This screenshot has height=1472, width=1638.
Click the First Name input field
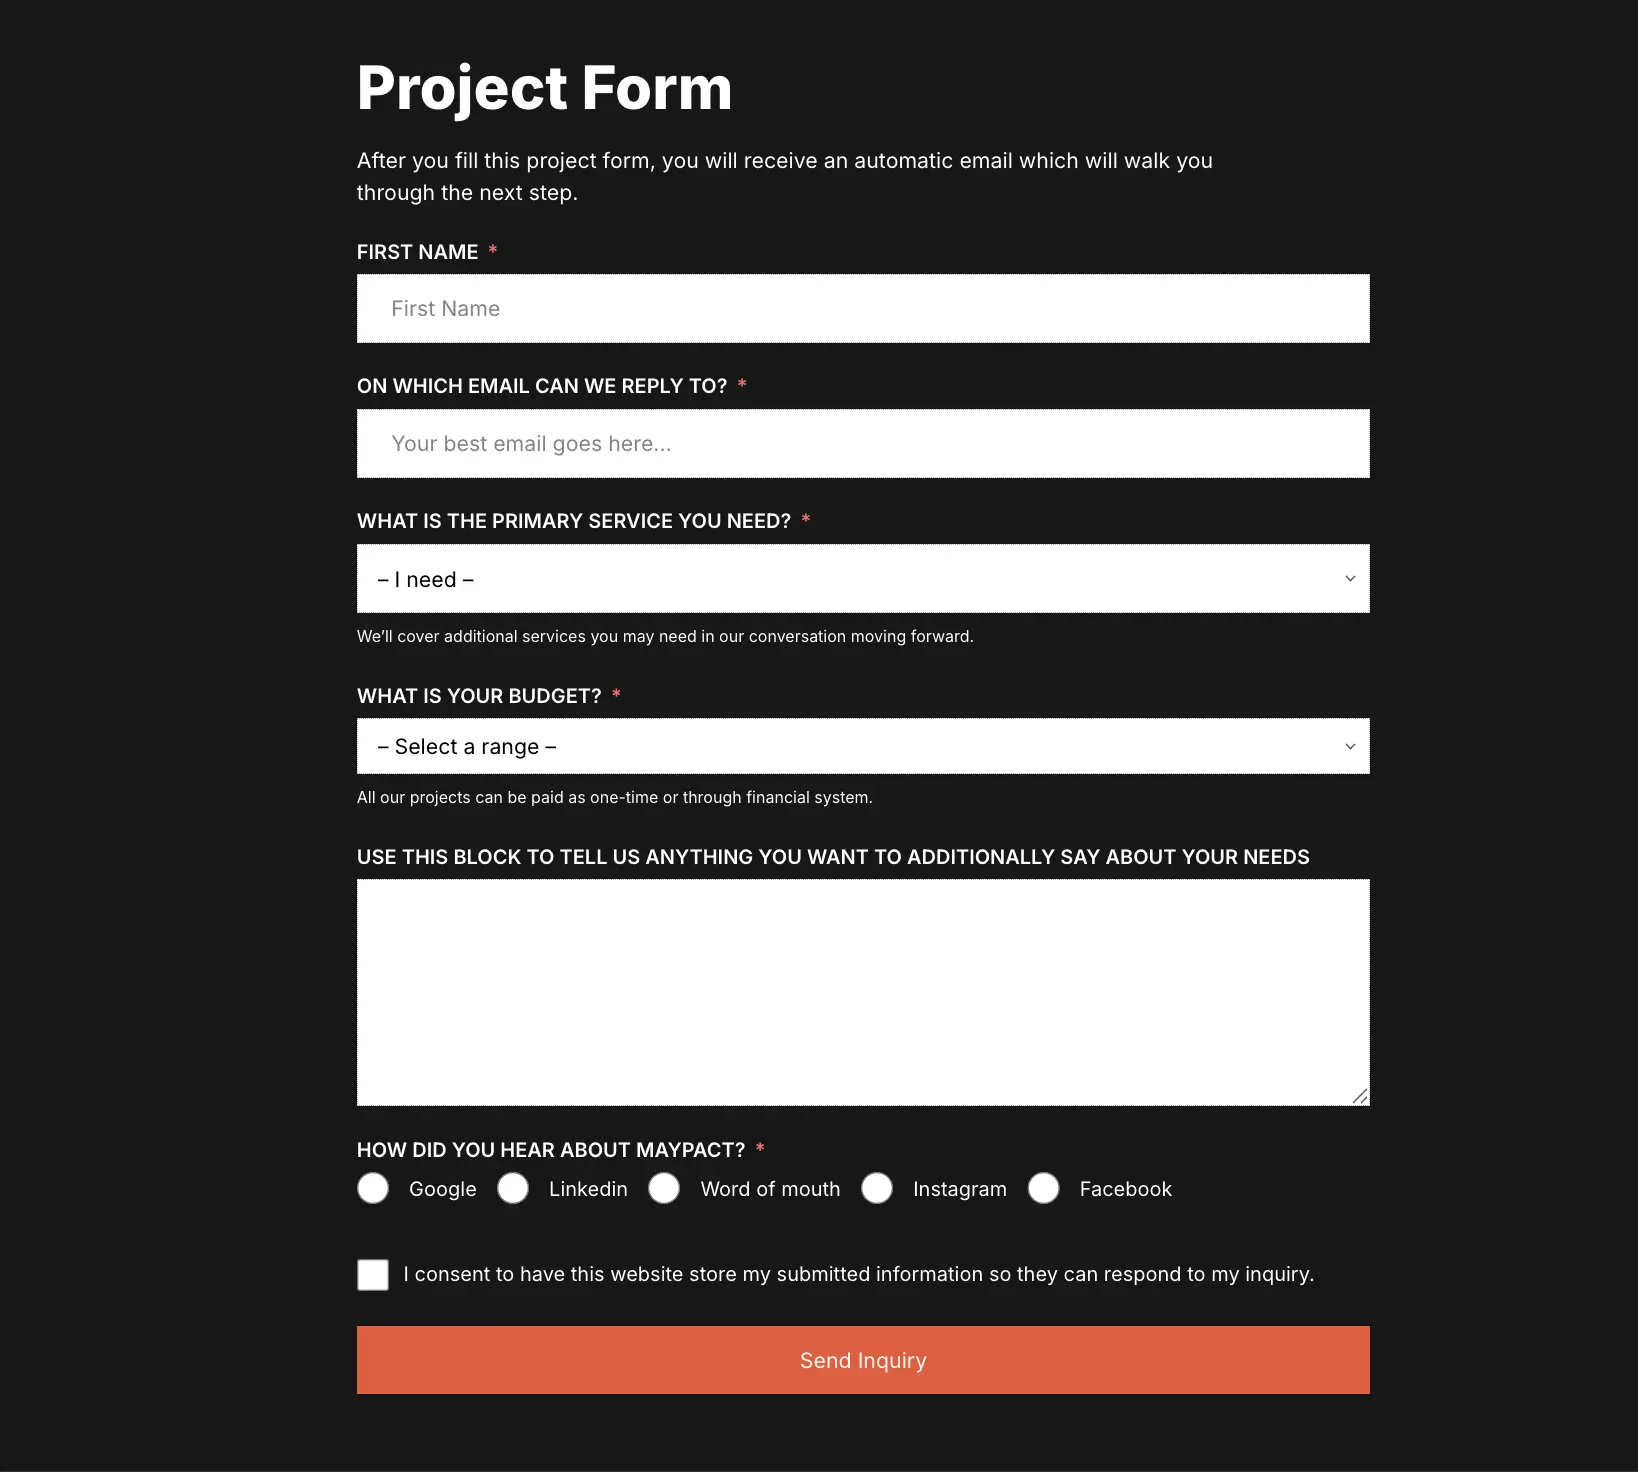(862, 309)
